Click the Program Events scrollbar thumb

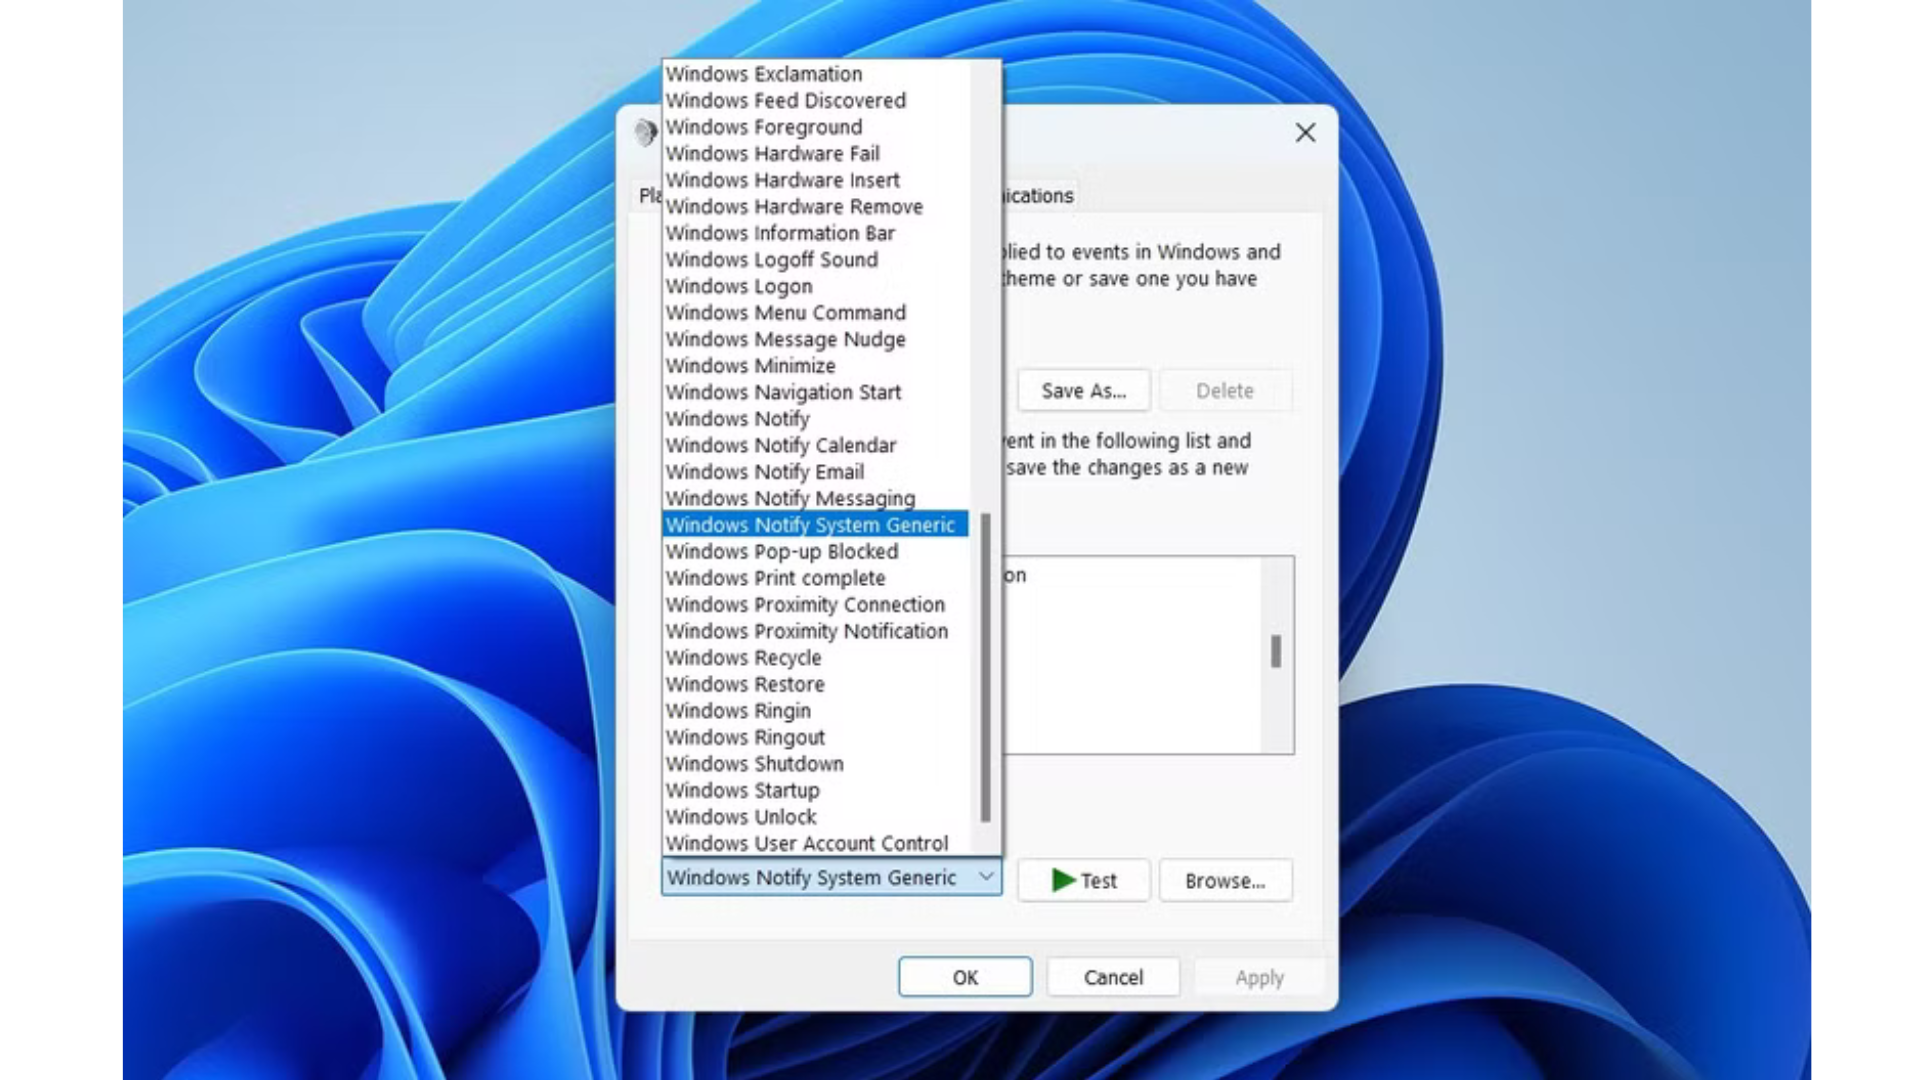point(1275,652)
